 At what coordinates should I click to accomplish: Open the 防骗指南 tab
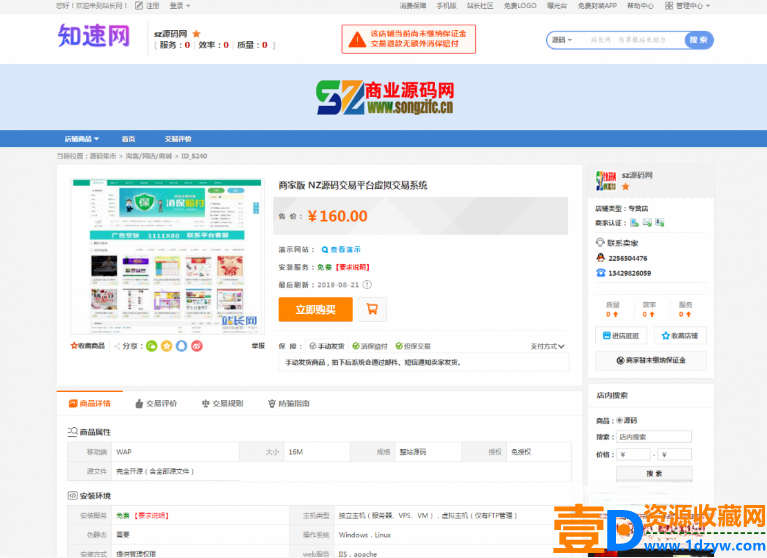pos(288,403)
